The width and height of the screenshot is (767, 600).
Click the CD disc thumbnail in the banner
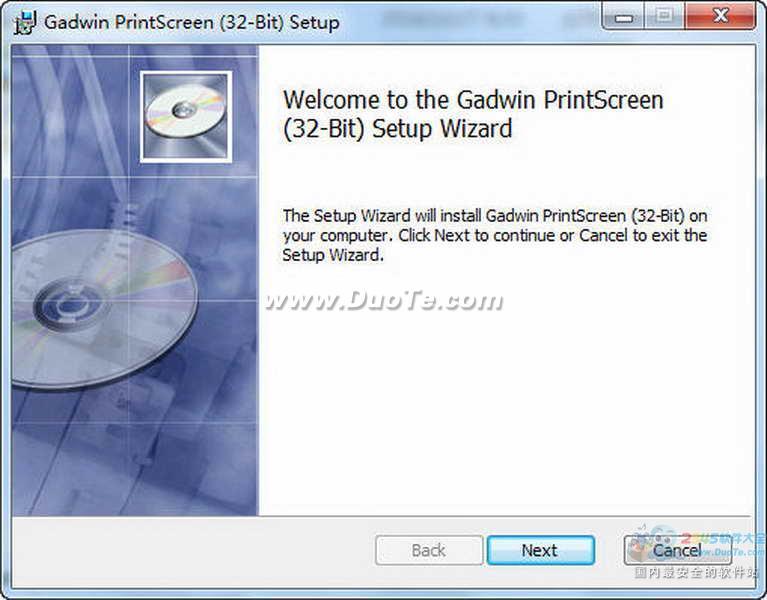[186, 116]
